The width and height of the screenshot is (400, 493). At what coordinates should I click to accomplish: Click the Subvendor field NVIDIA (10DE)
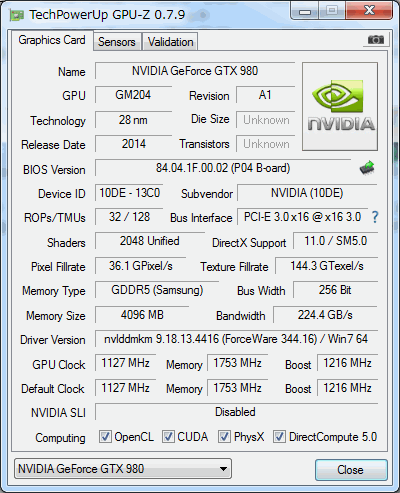(x=307, y=193)
